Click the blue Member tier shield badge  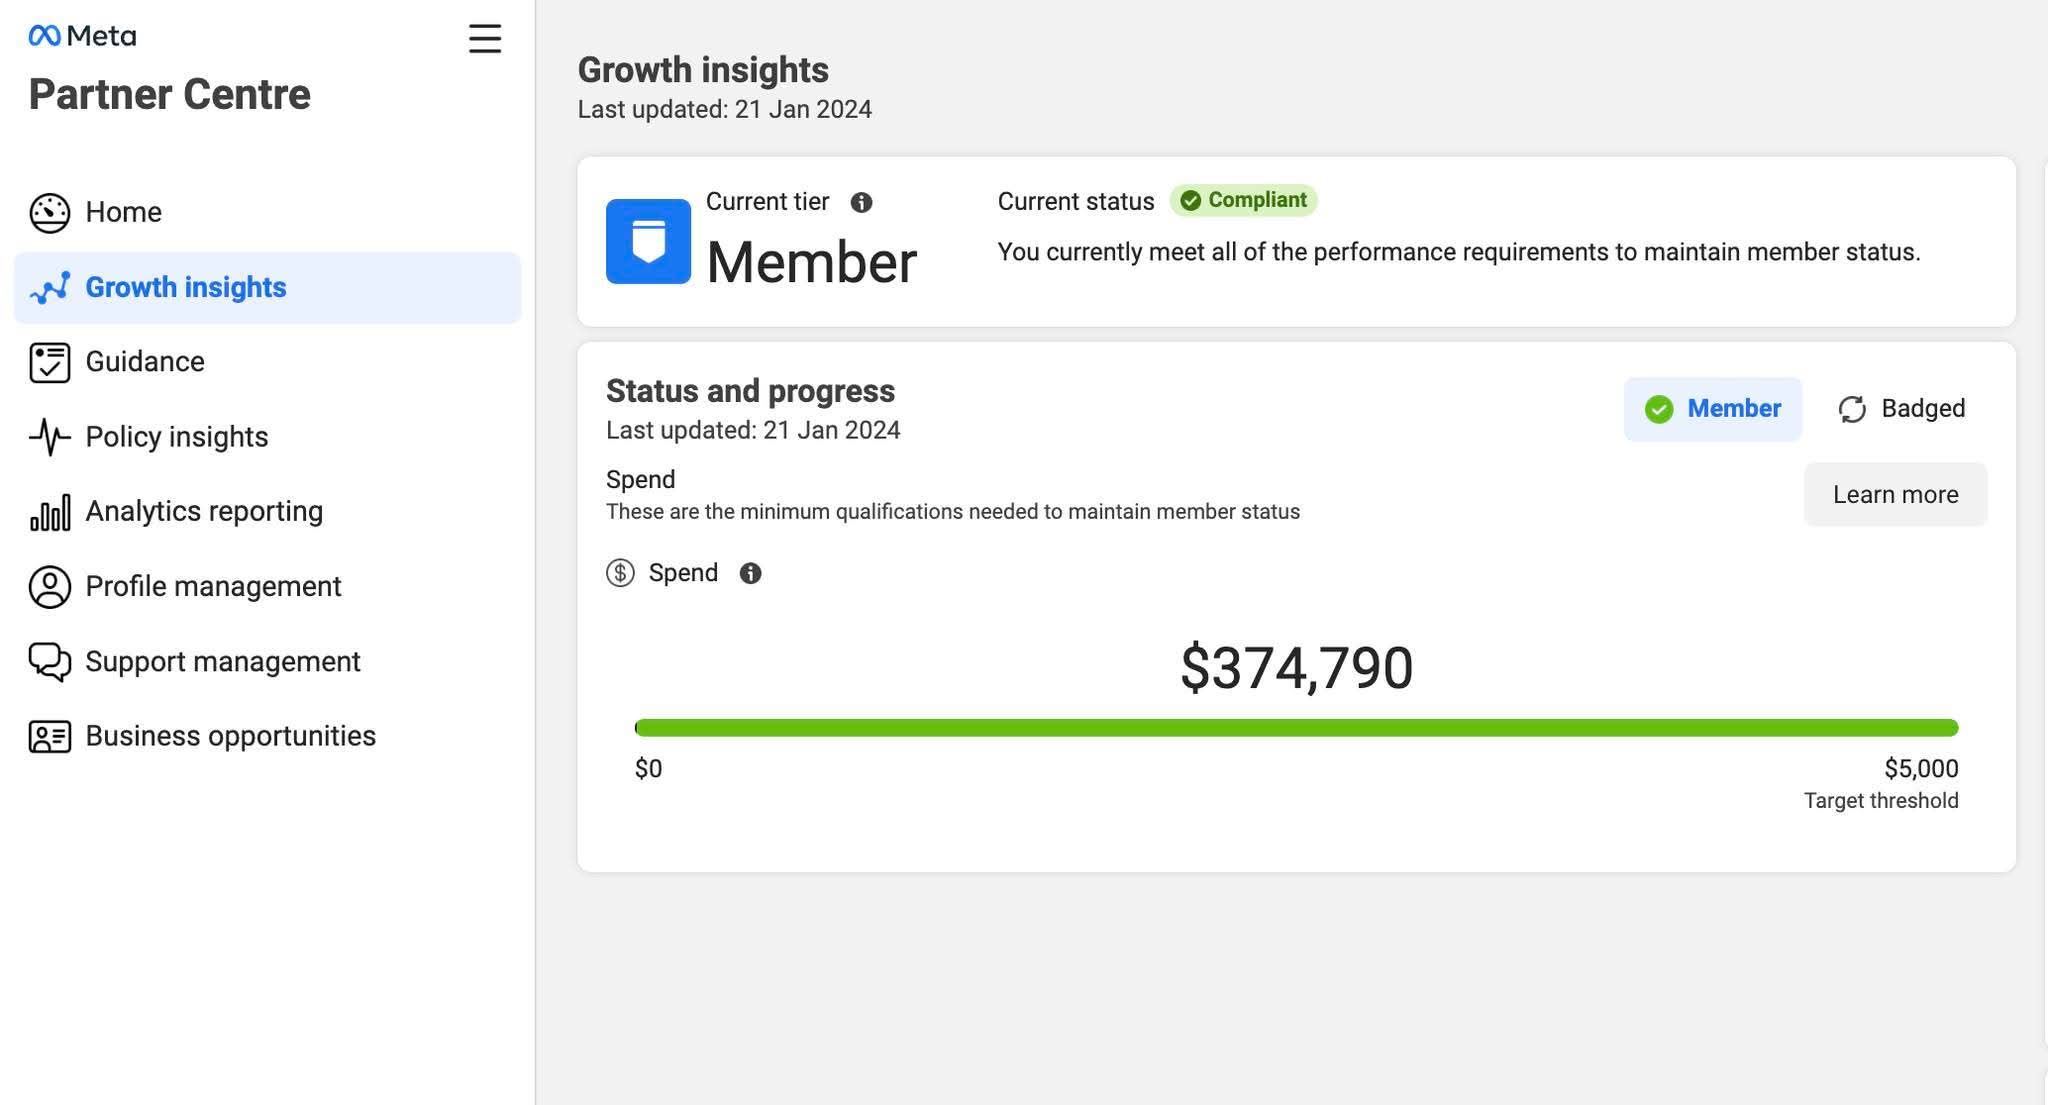tap(648, 241)
